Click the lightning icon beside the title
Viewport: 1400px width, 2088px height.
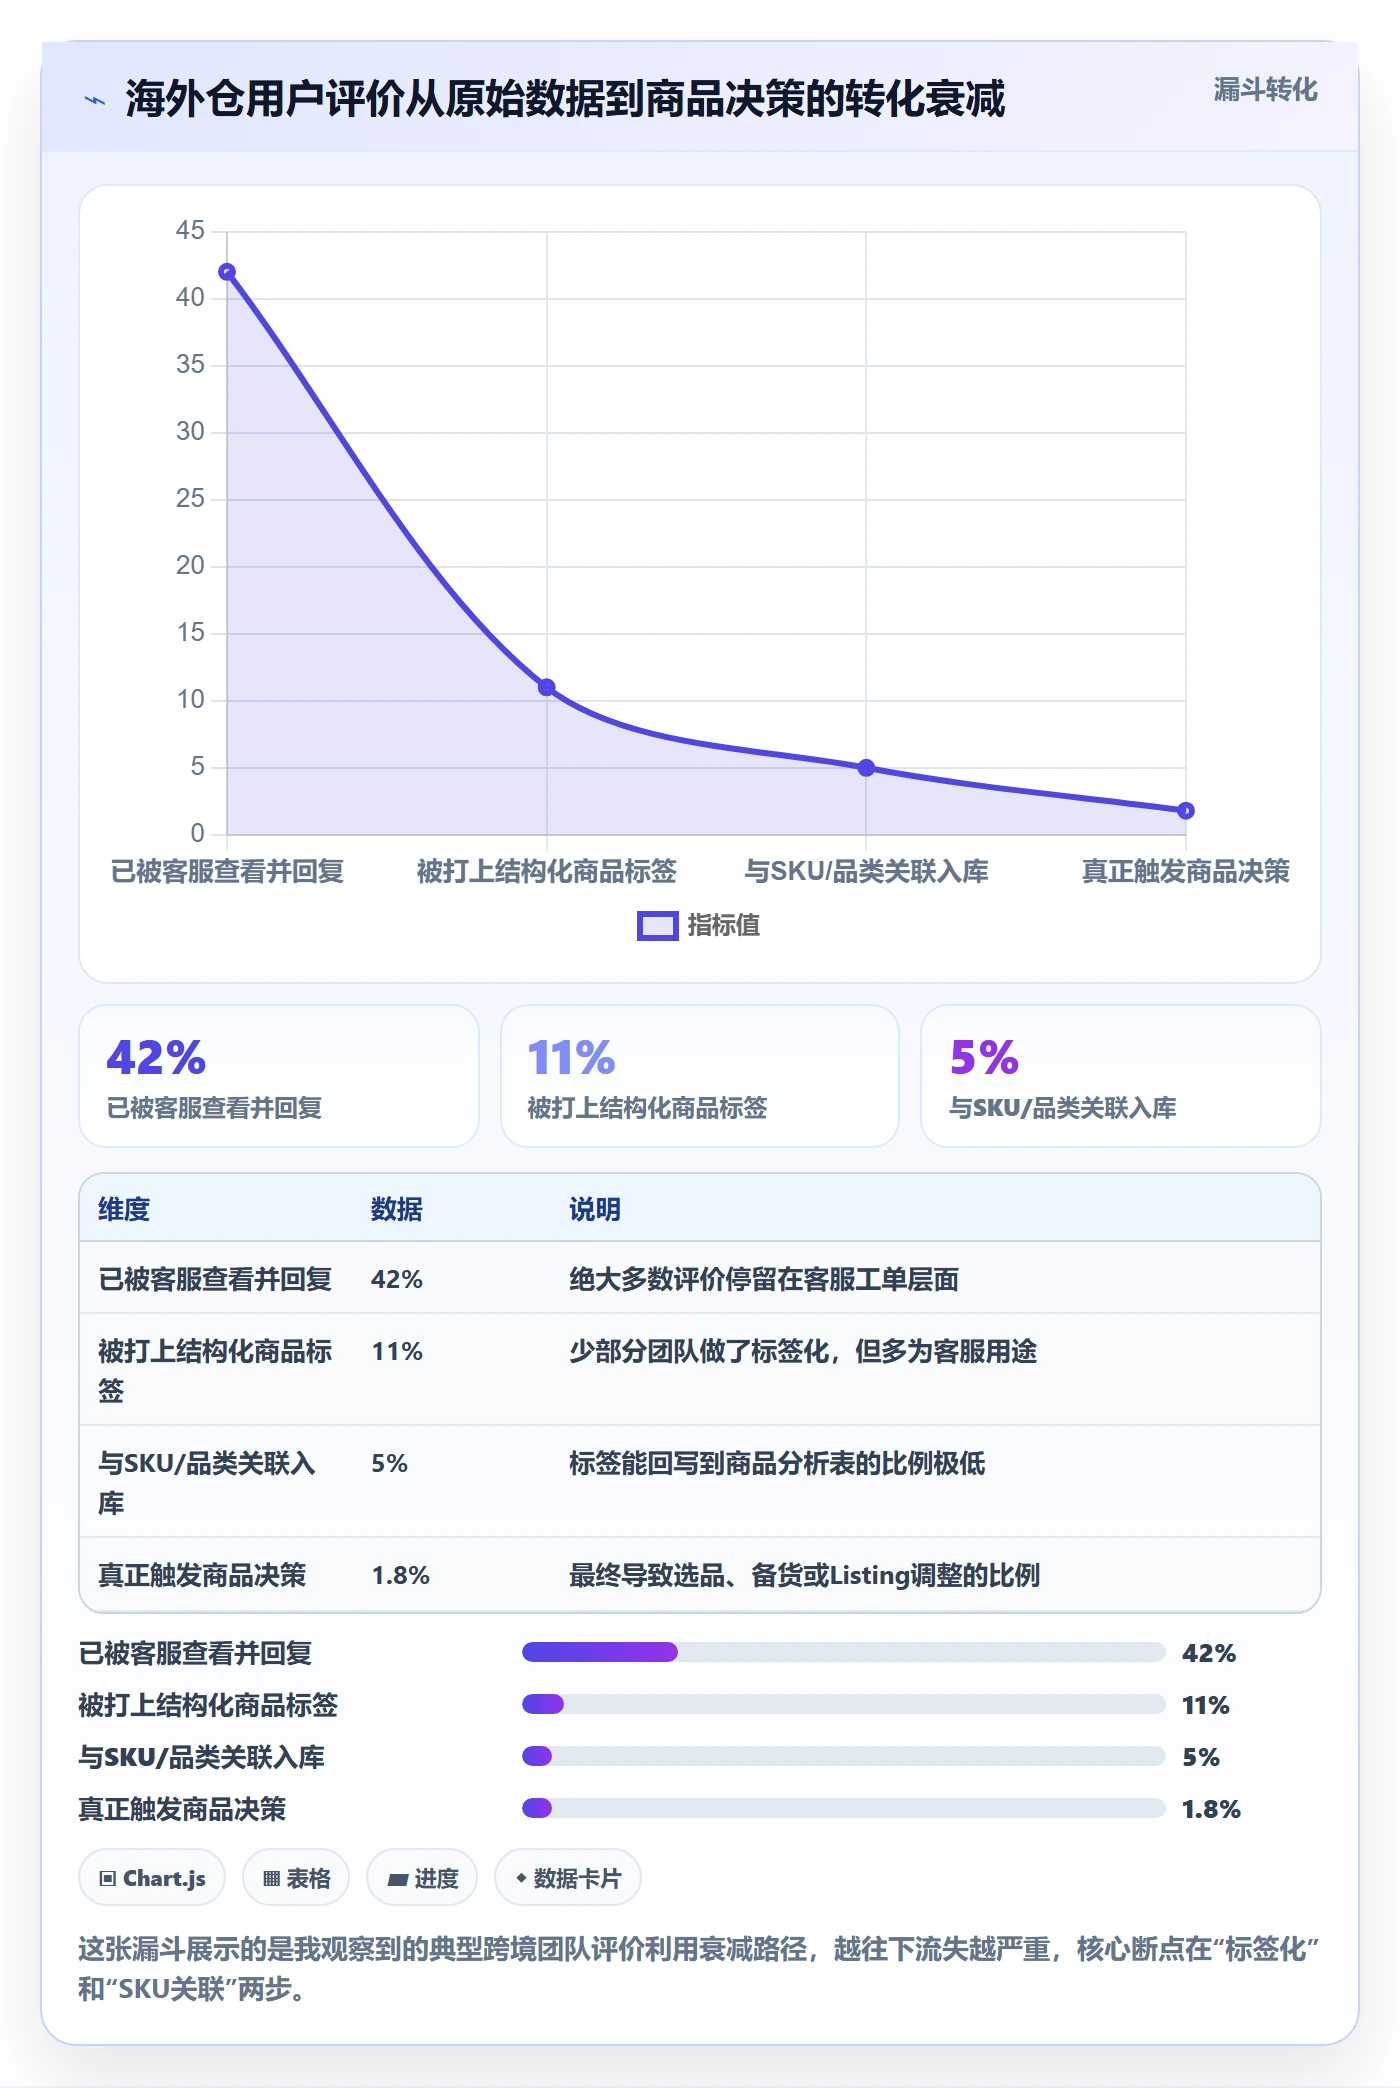[x=95, y=100]
